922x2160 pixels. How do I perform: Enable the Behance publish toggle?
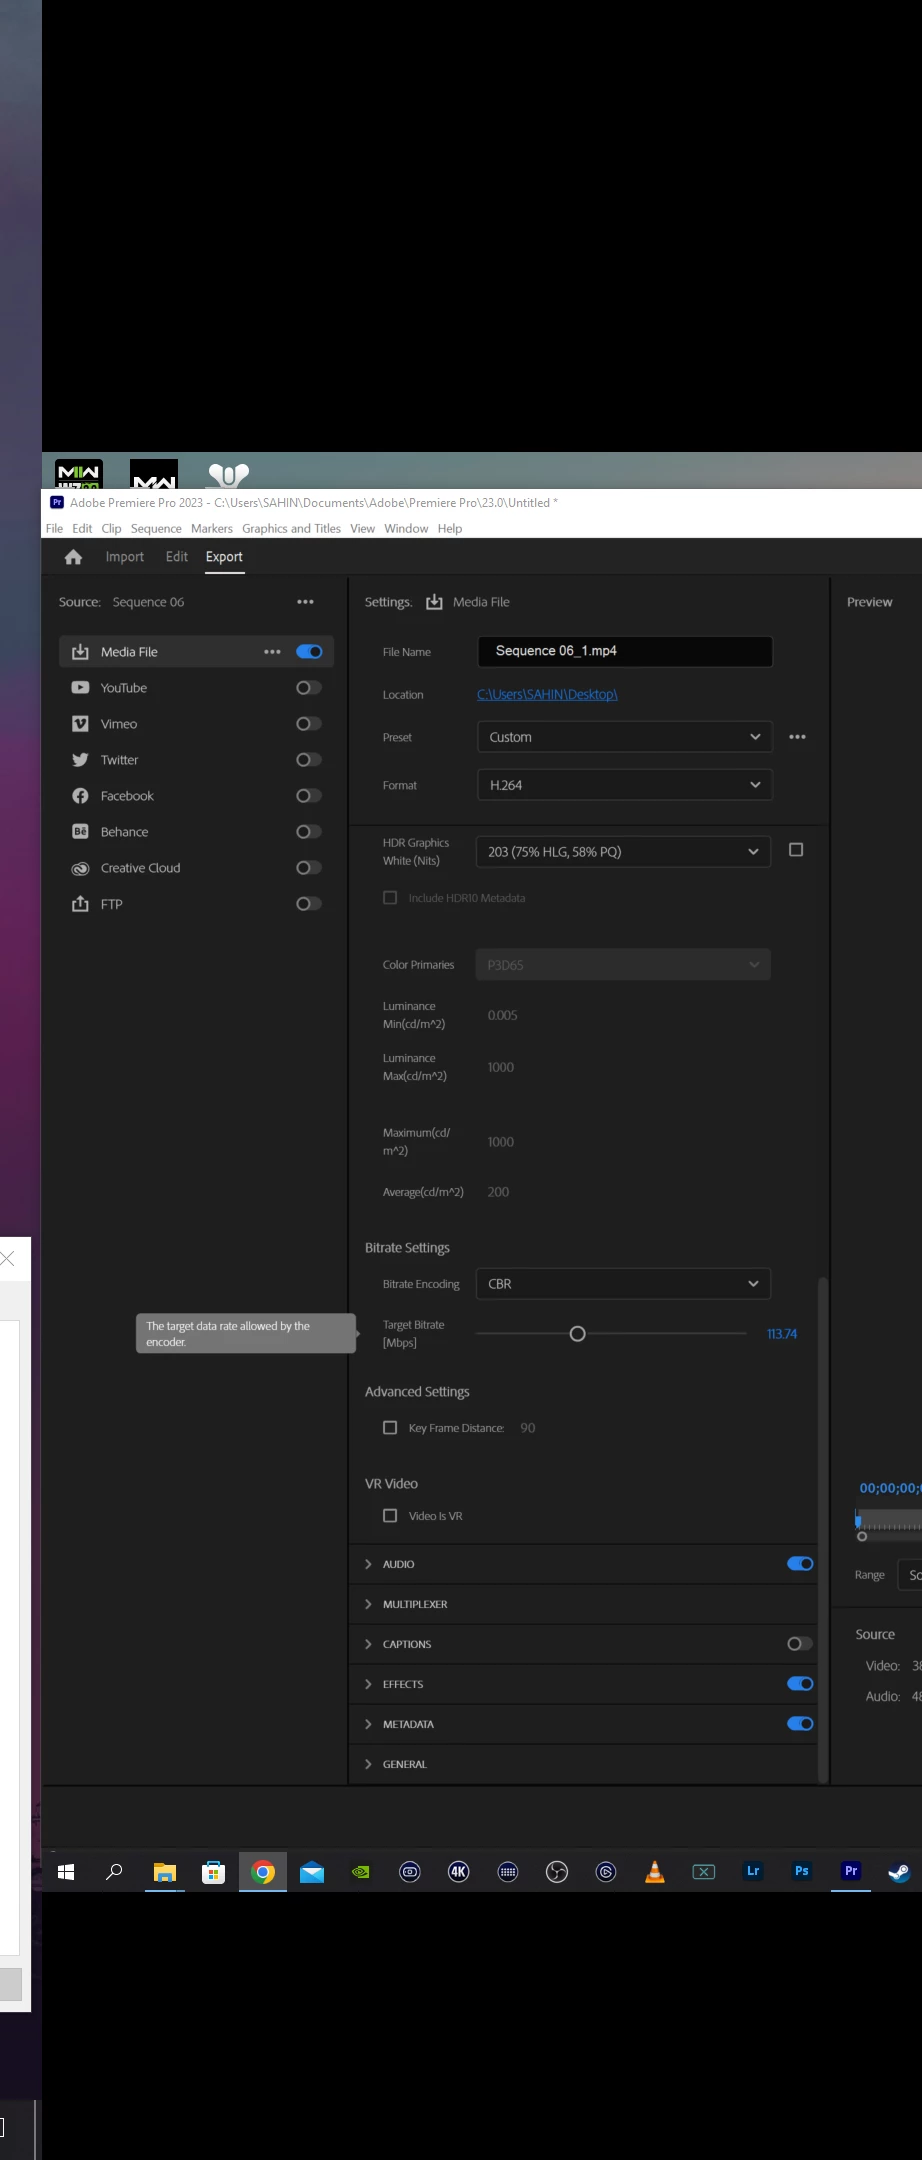[x=309, y=832]
